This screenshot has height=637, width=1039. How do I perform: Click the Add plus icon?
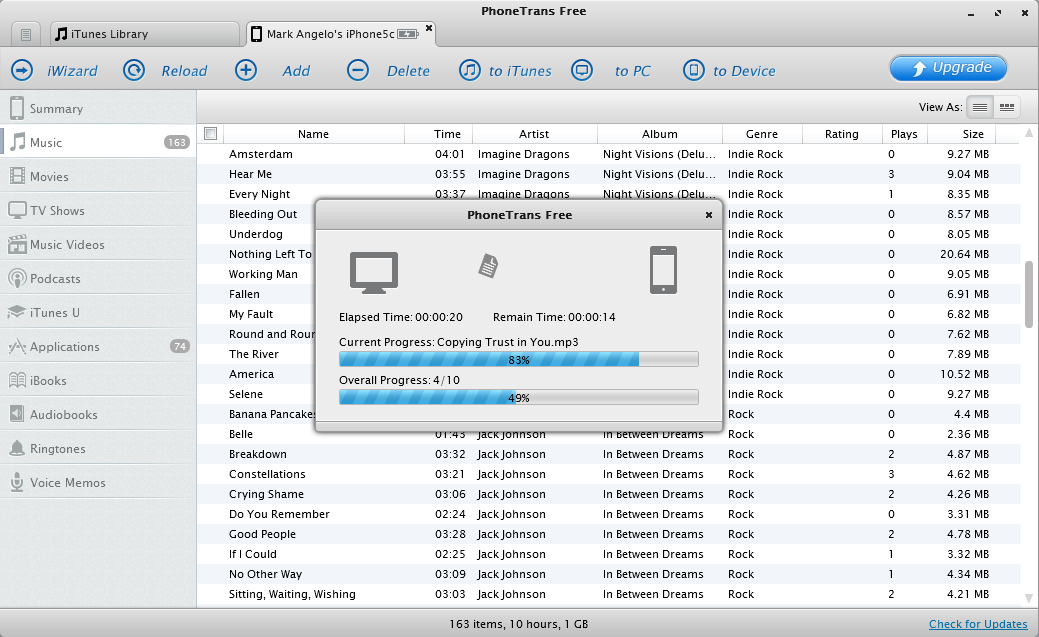click(x=246, y=70)
